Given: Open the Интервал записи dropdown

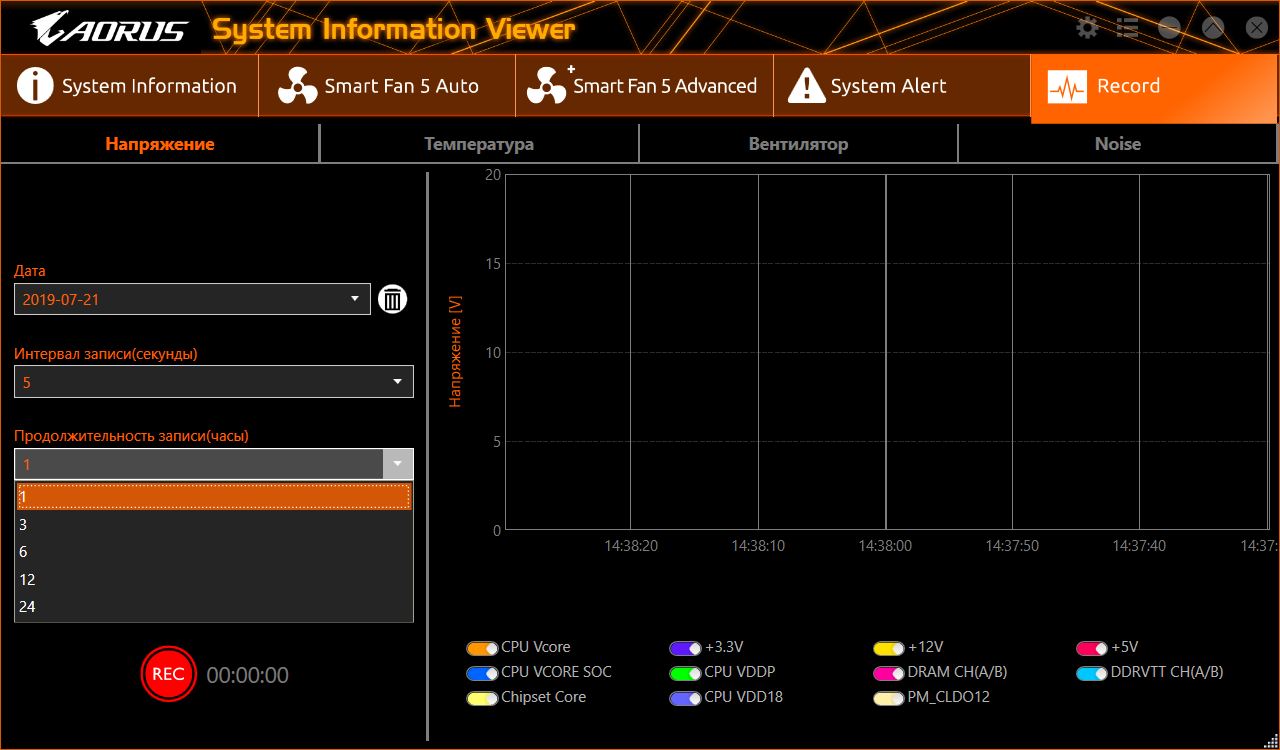Looking at the screenshot, I should click(x=214, y=381).
